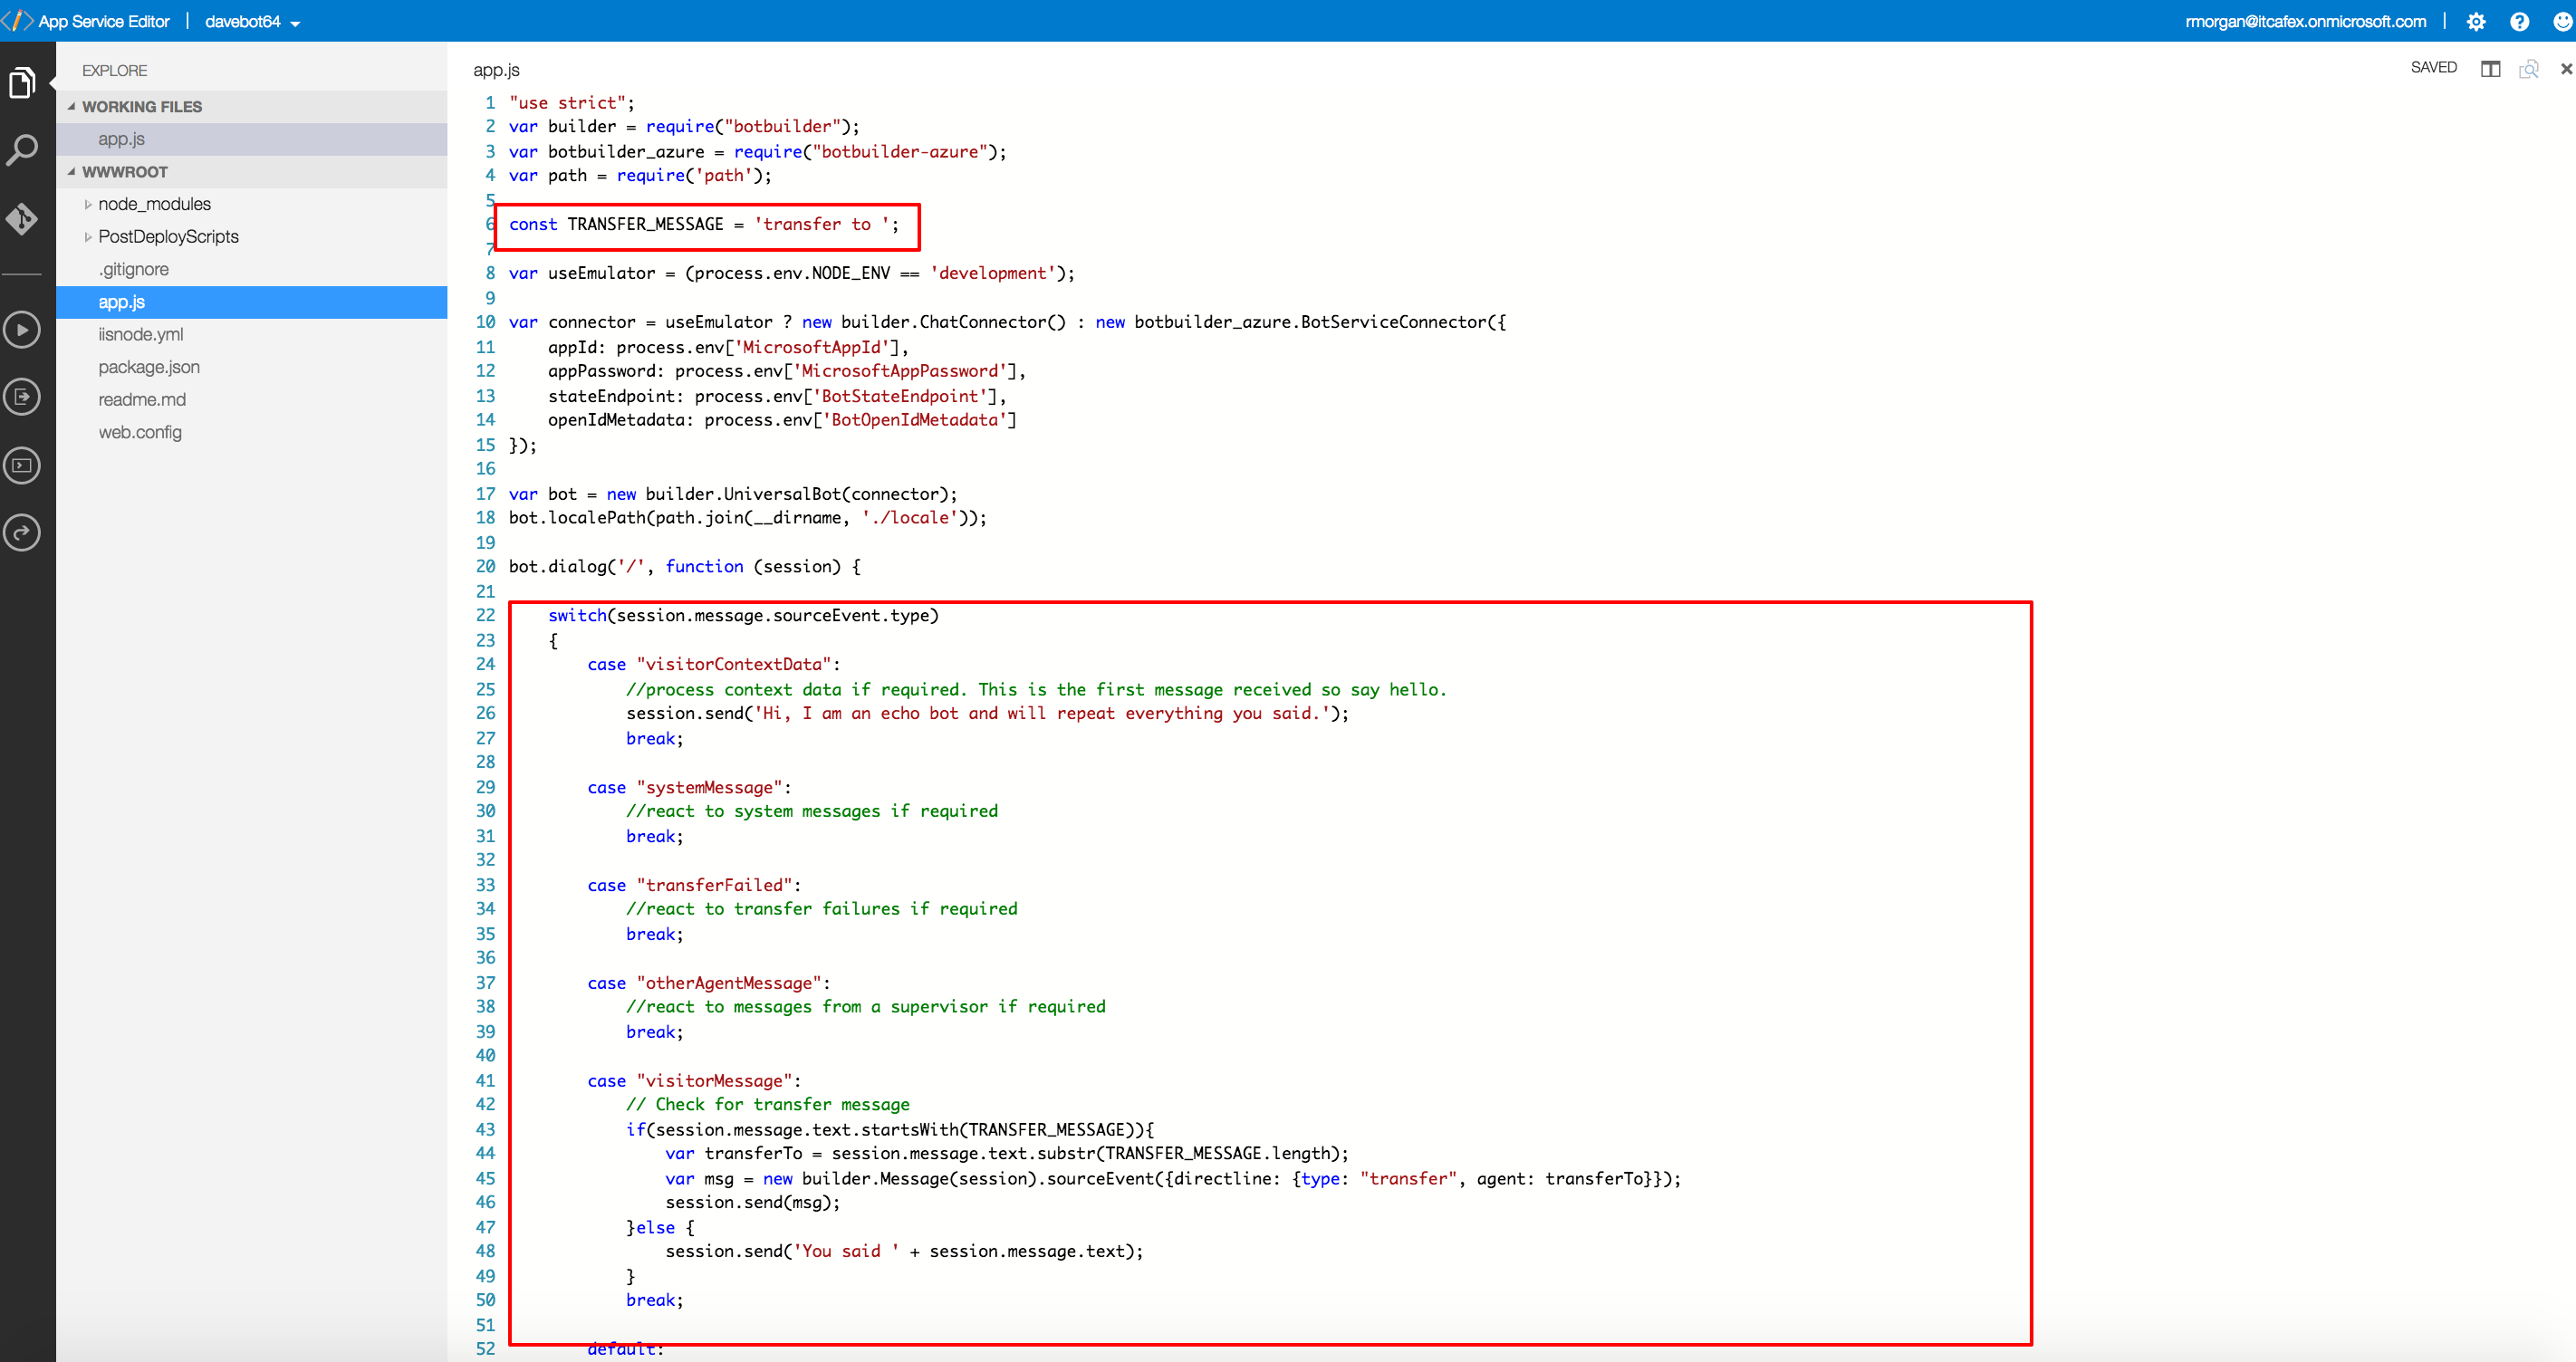Split the editor with split view icon
The image size is (2576, 1362).
[2490, 68]
